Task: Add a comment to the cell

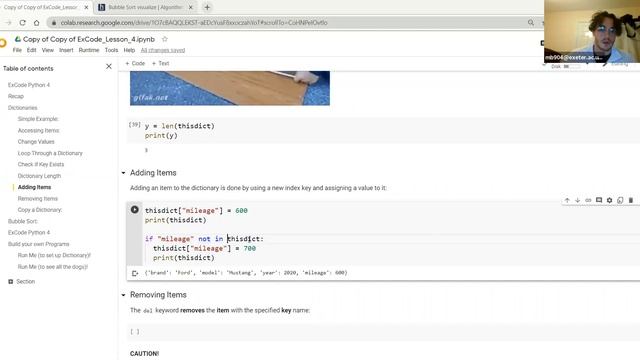Action: (x=599, y=200)
